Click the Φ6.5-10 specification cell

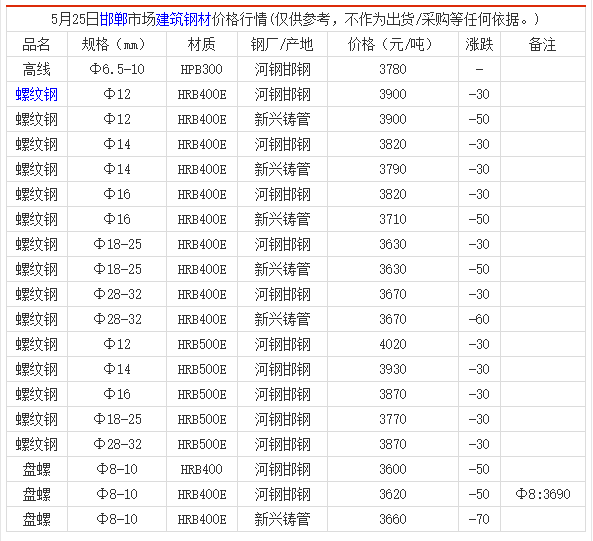[x=117, y=69]
